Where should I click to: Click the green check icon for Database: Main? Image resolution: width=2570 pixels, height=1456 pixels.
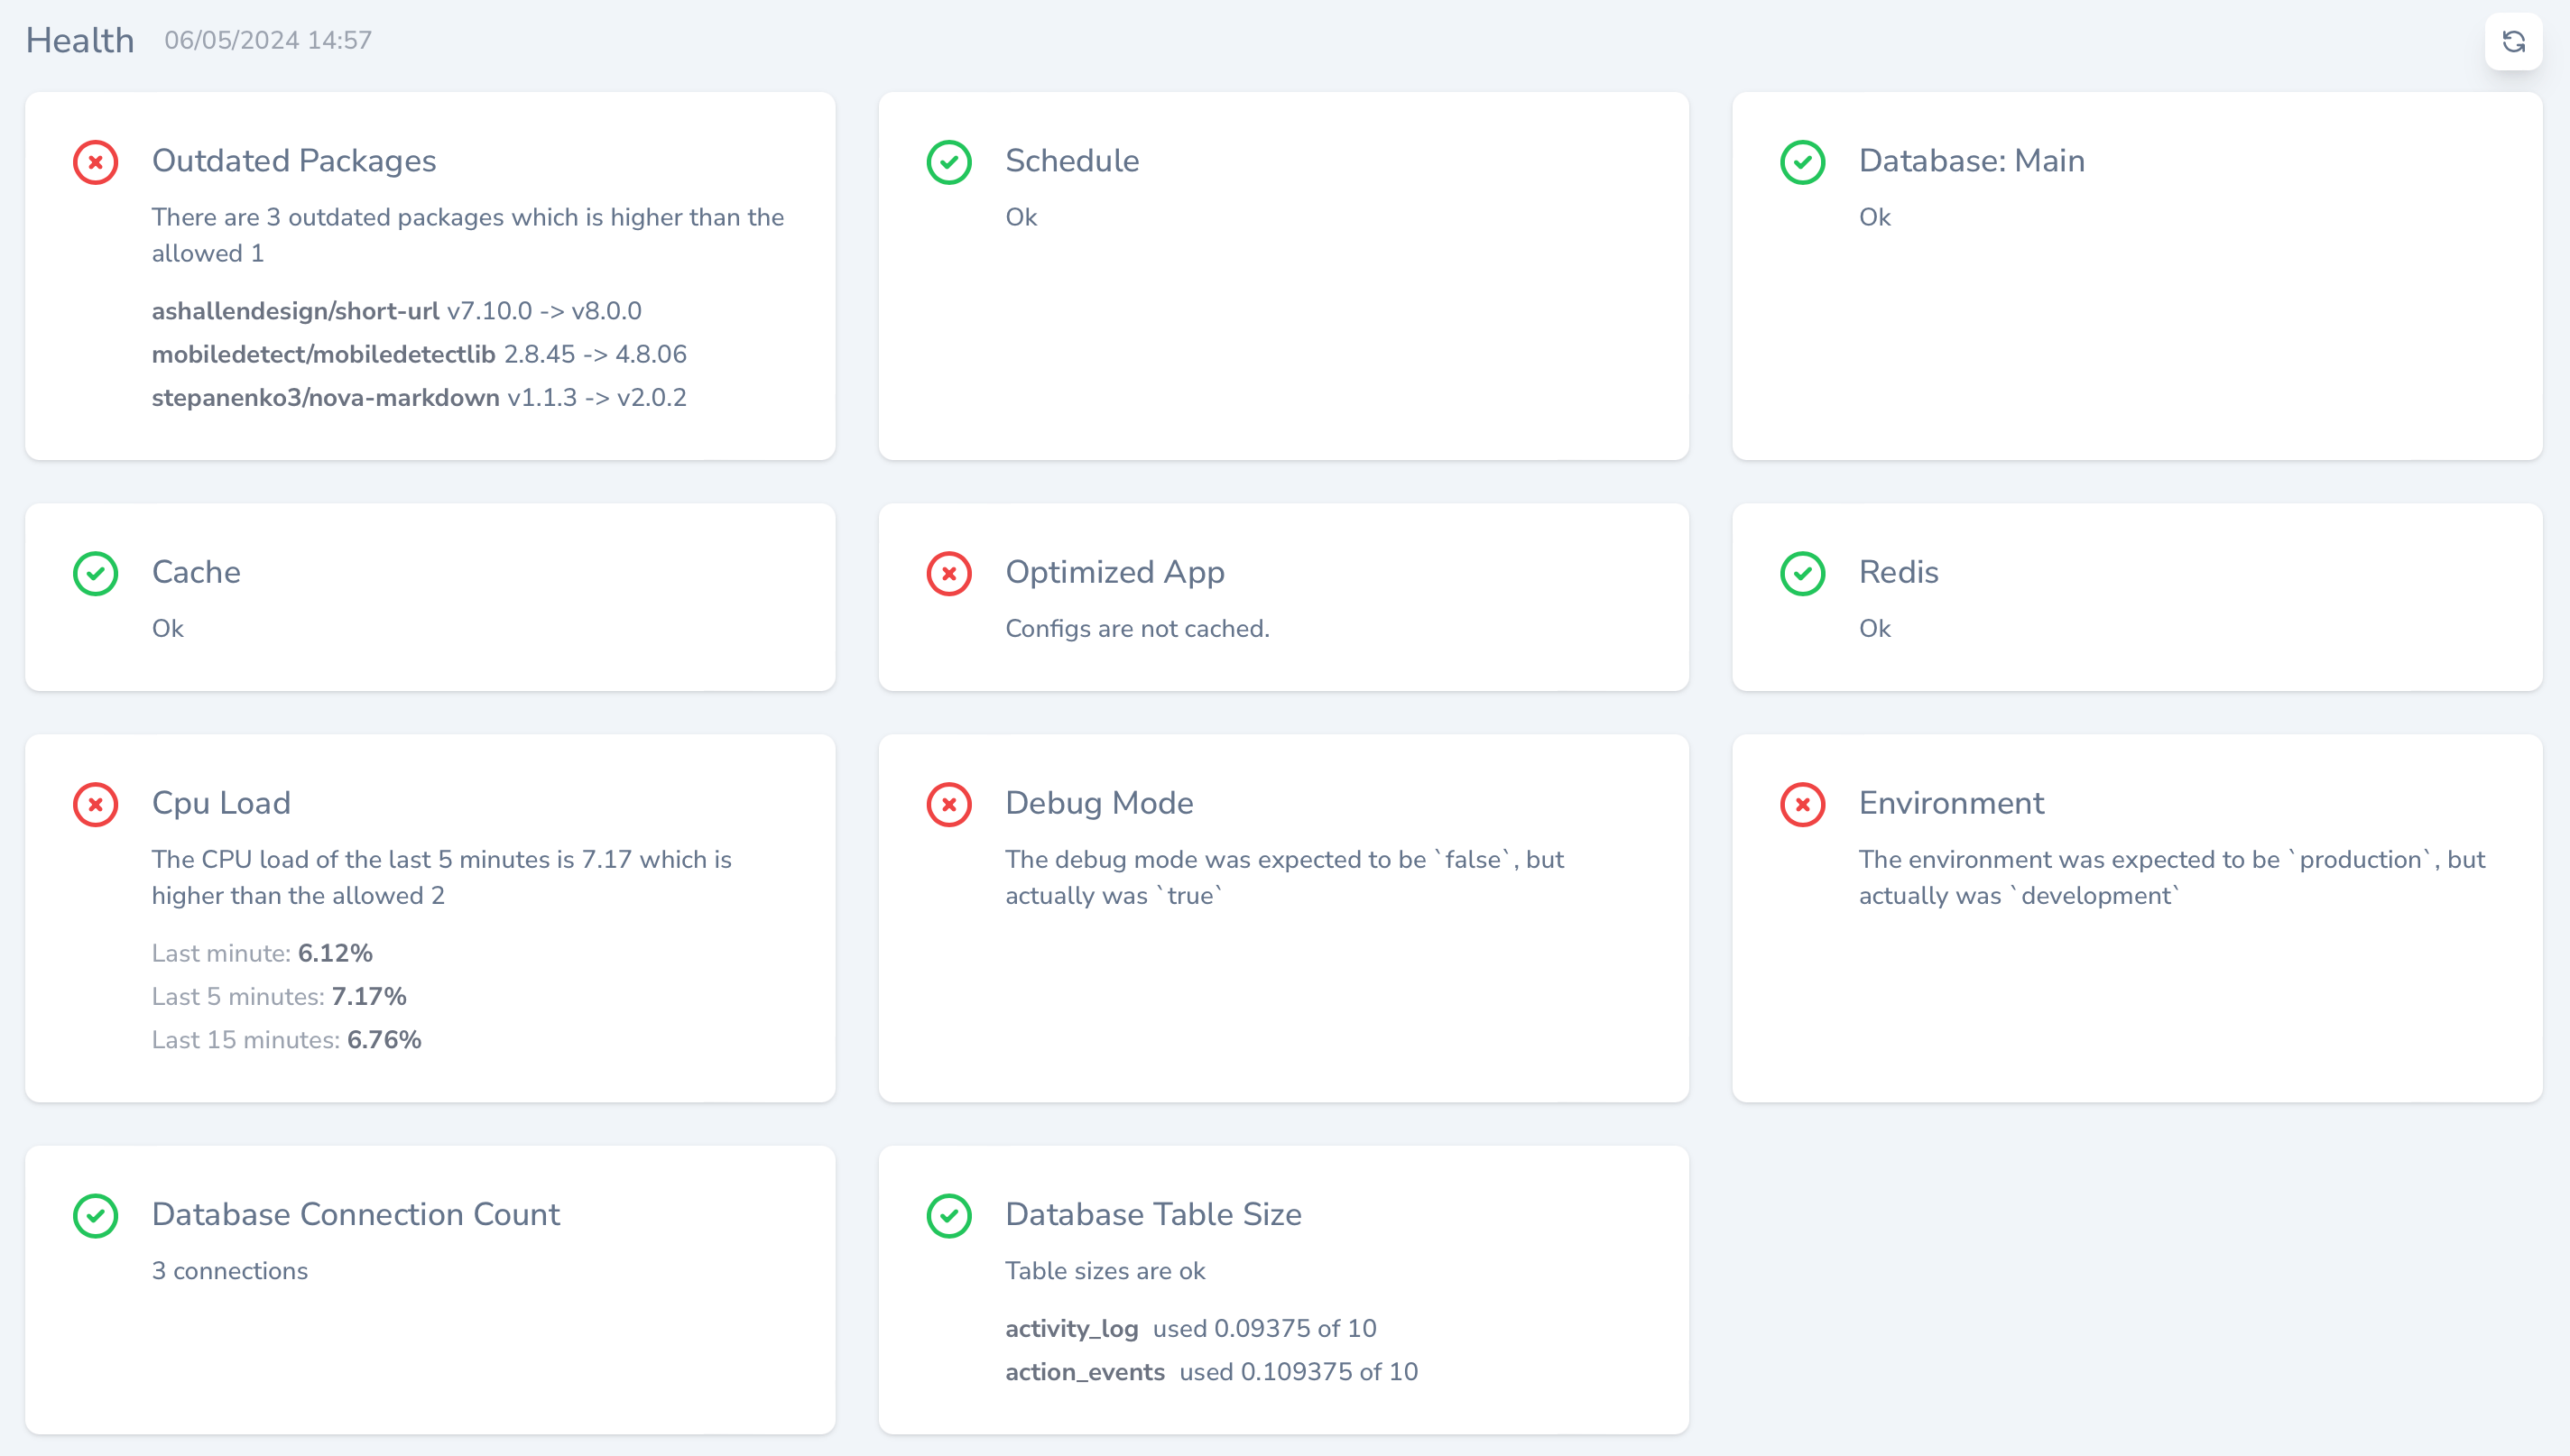(1802, 162)
